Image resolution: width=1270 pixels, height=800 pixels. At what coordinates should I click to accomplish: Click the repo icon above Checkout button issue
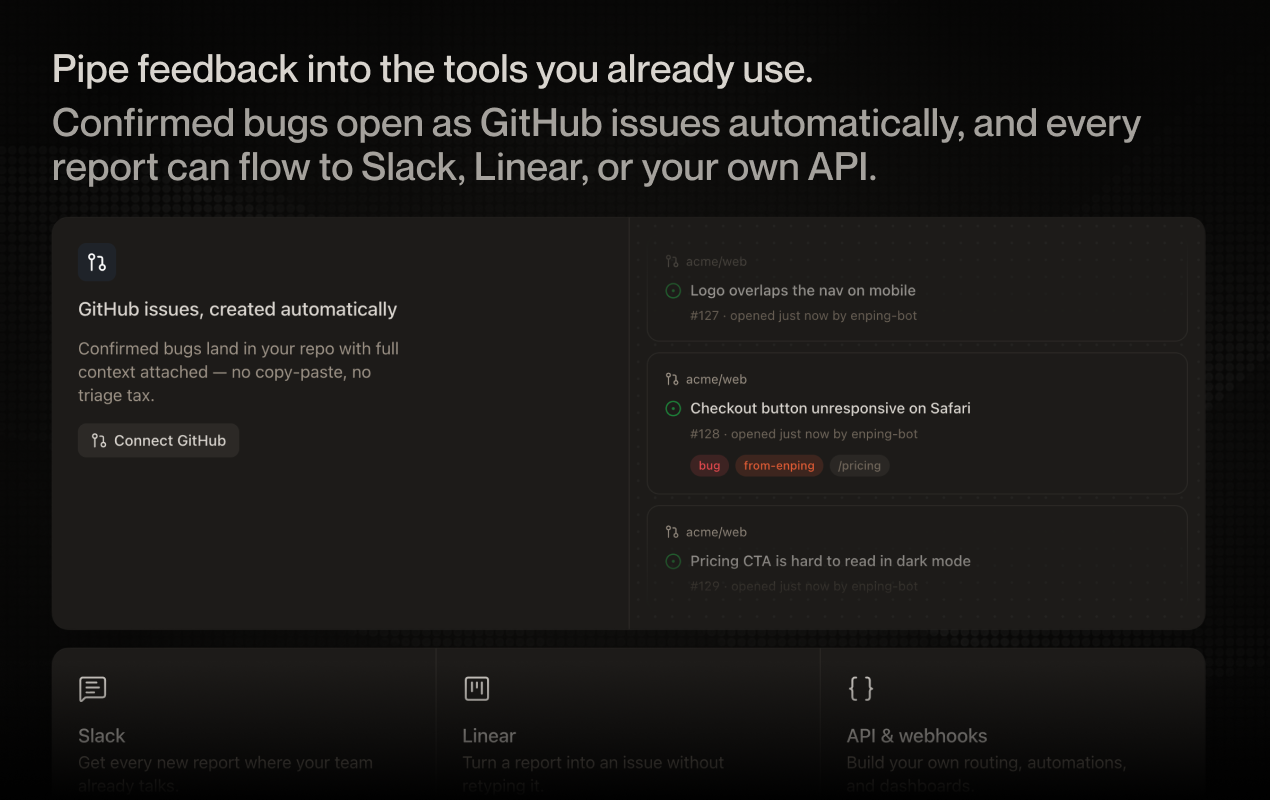pos(672,380)
